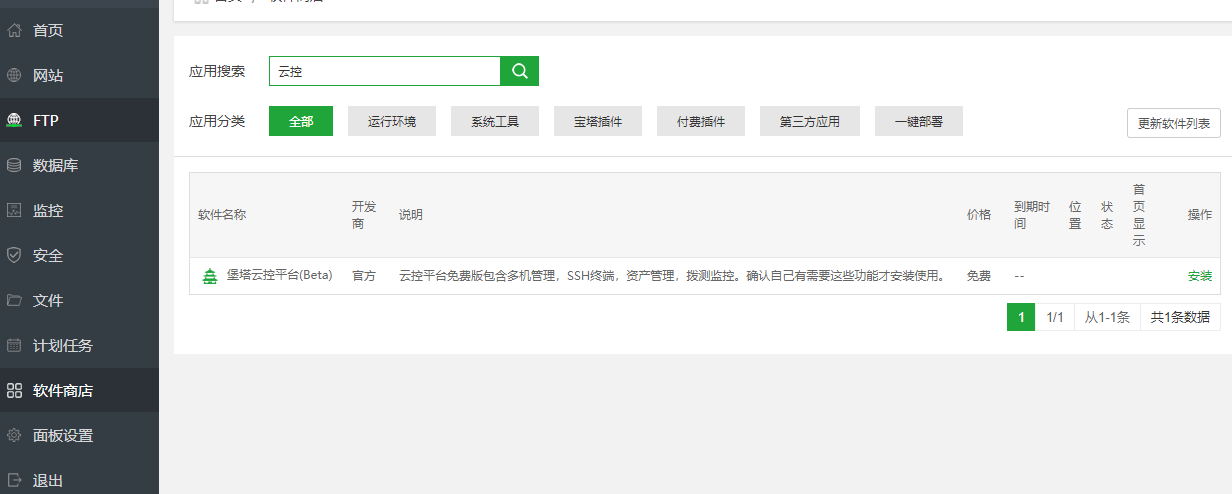Click the green search magnifier button

pos(519,71)
